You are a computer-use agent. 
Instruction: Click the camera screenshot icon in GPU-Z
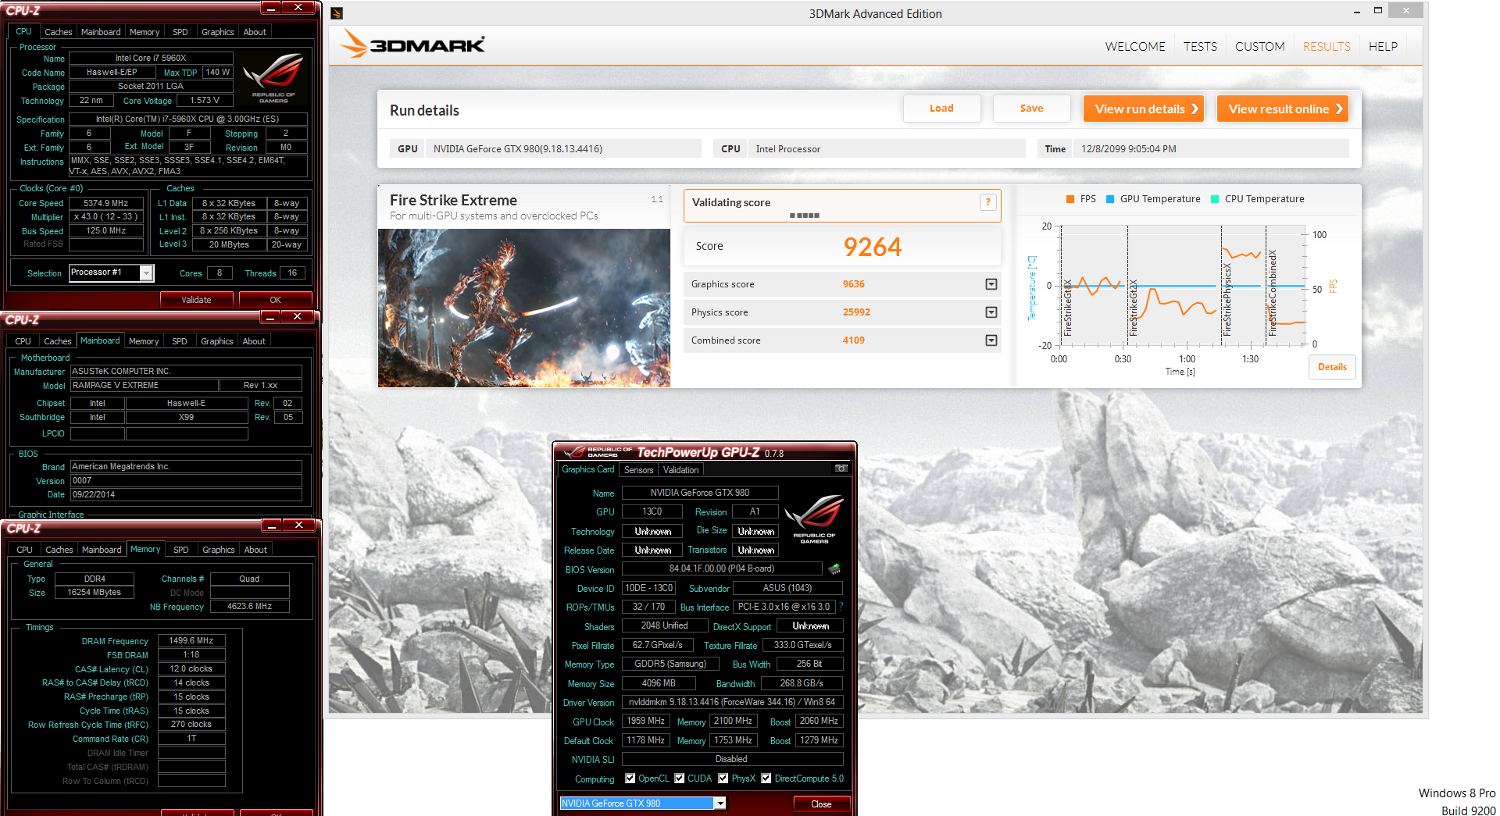[841, 468]
